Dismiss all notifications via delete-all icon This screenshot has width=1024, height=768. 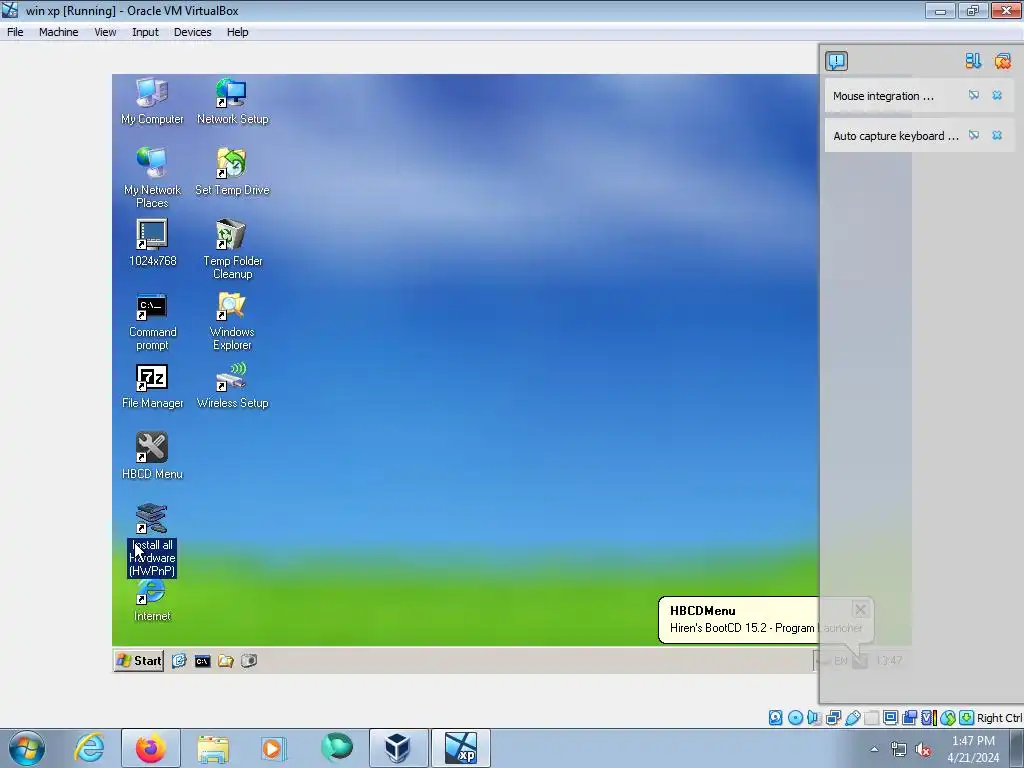(1002, 61)
